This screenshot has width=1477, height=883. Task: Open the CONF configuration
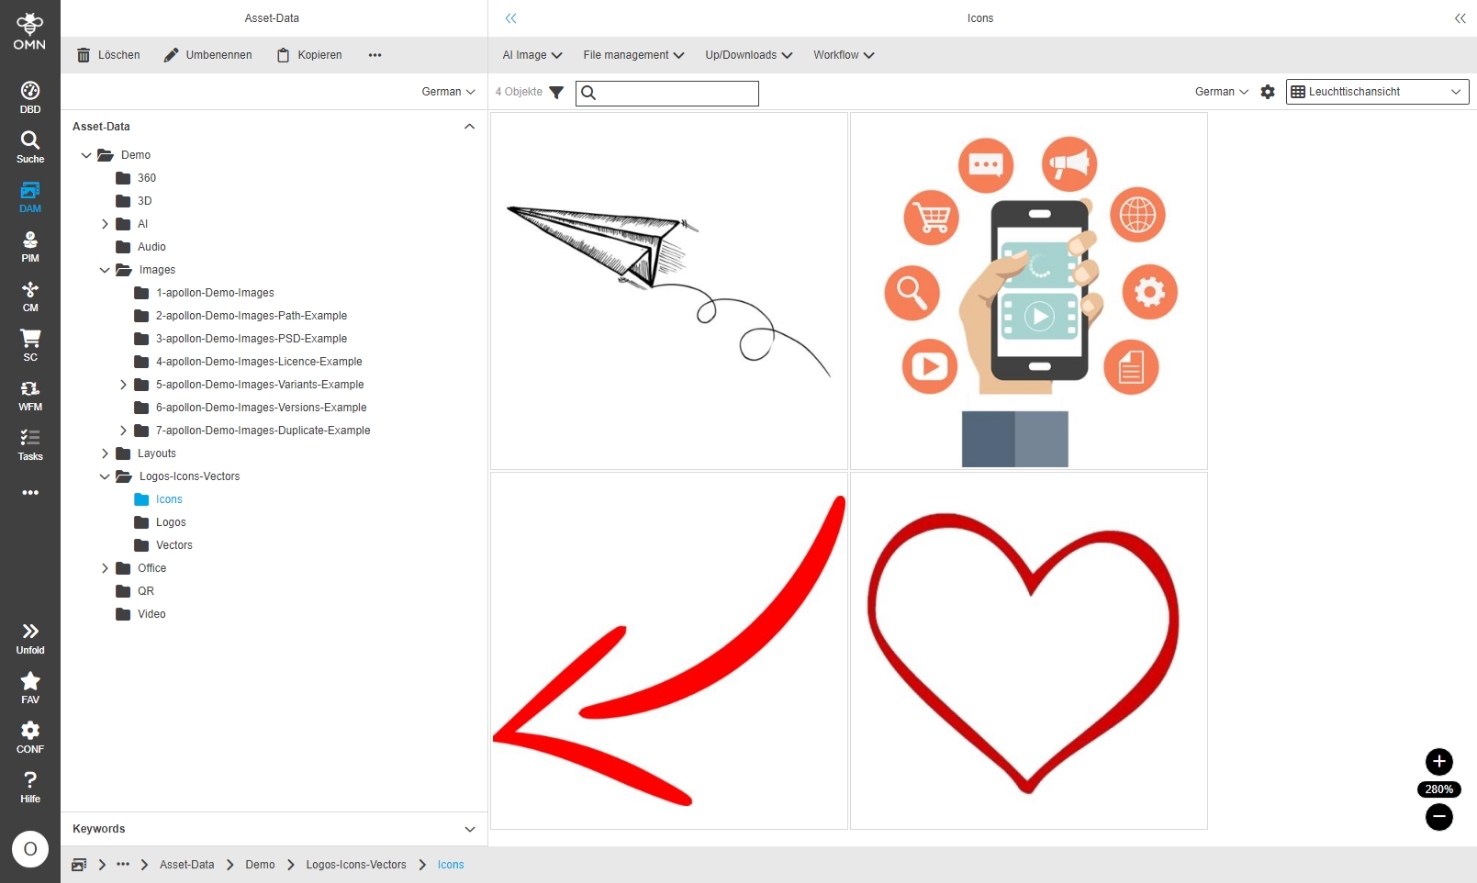(x=30, y=738)
